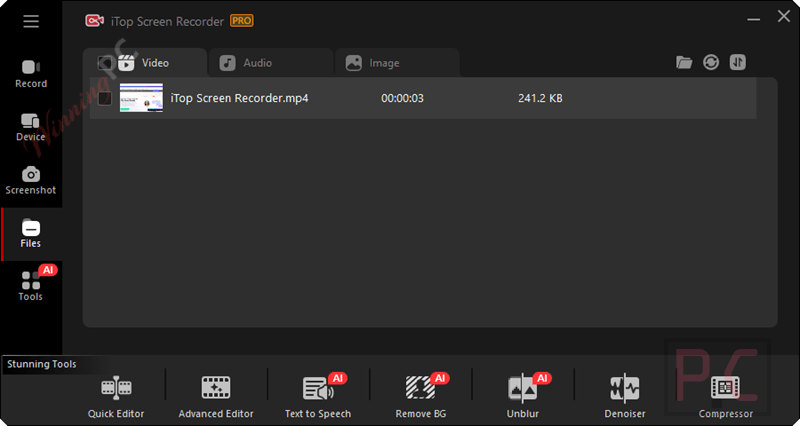This screenshot has height=426, width=800.
Task: Click the PRO badge in title bar
Action: 241,21
